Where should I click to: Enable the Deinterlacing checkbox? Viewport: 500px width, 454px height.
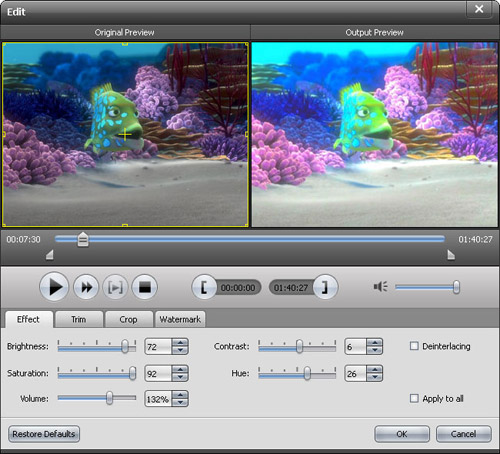pyautogui.click(x=414, y=346)
